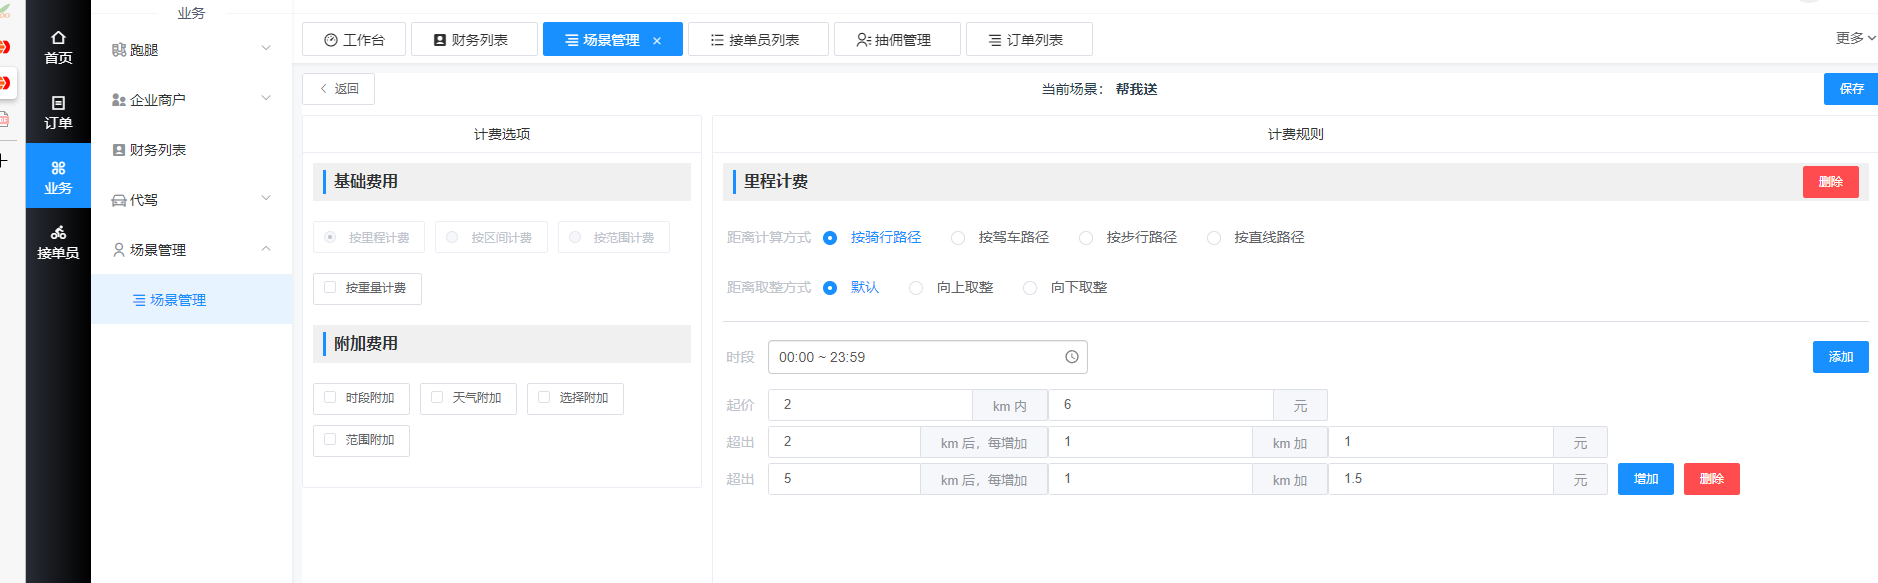Tick the 天气附加 checkbox

tap(437, 398)
